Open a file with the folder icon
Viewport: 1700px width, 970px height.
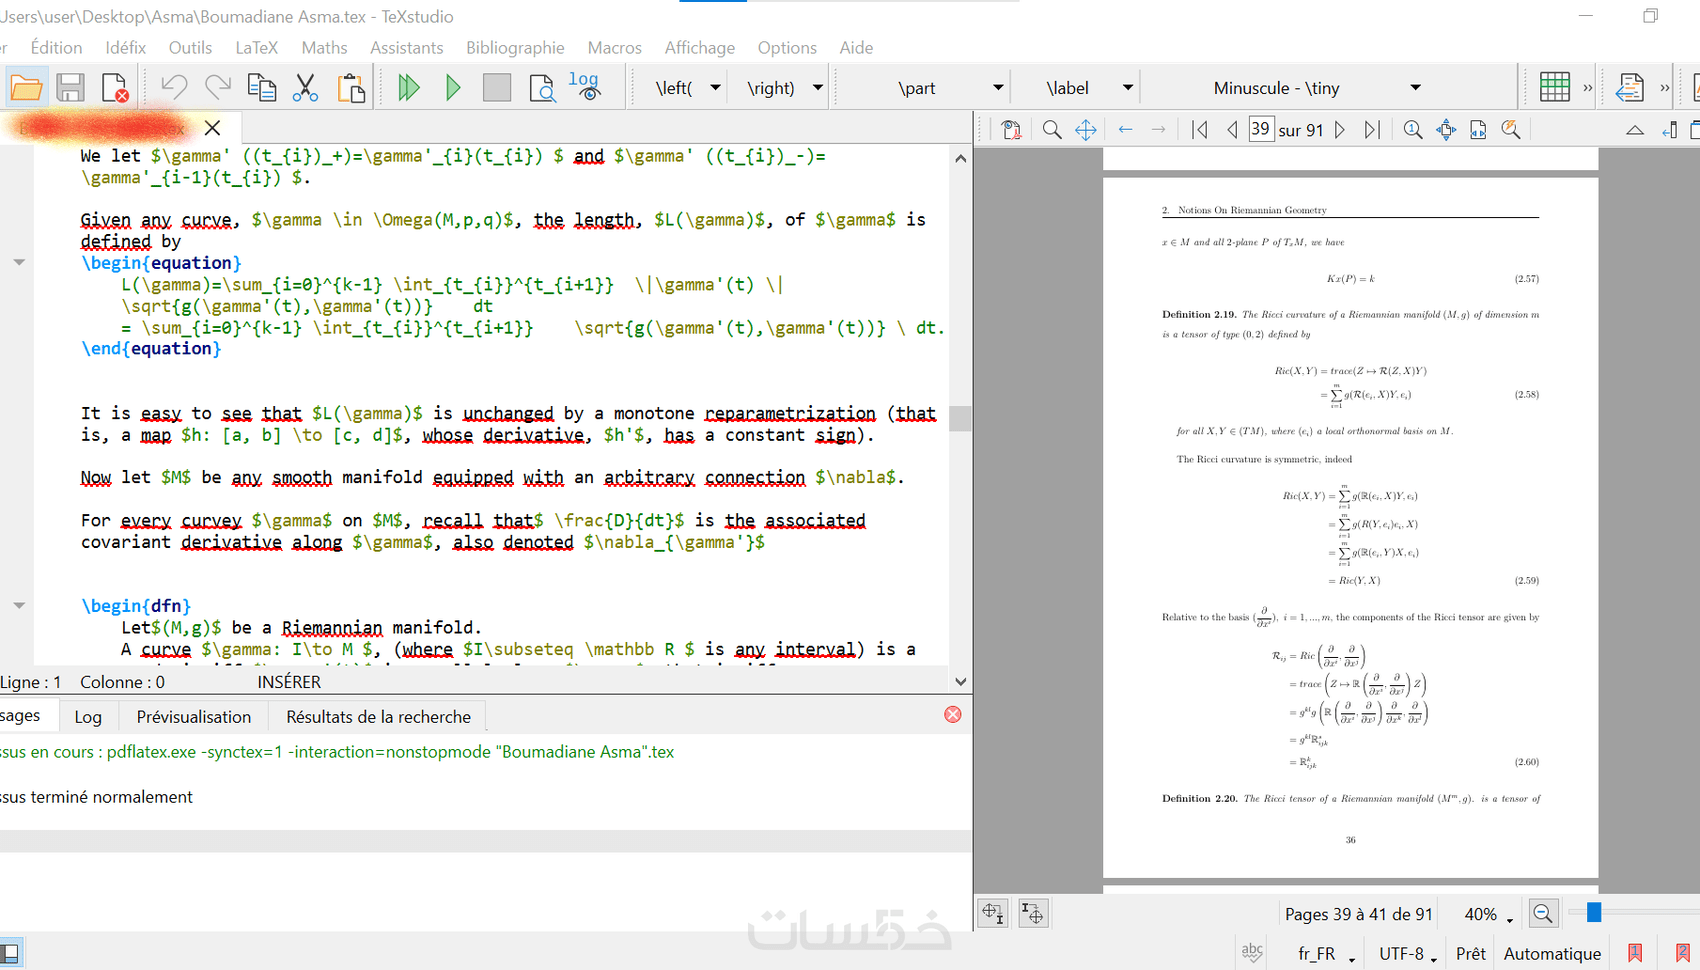point(26,88)
